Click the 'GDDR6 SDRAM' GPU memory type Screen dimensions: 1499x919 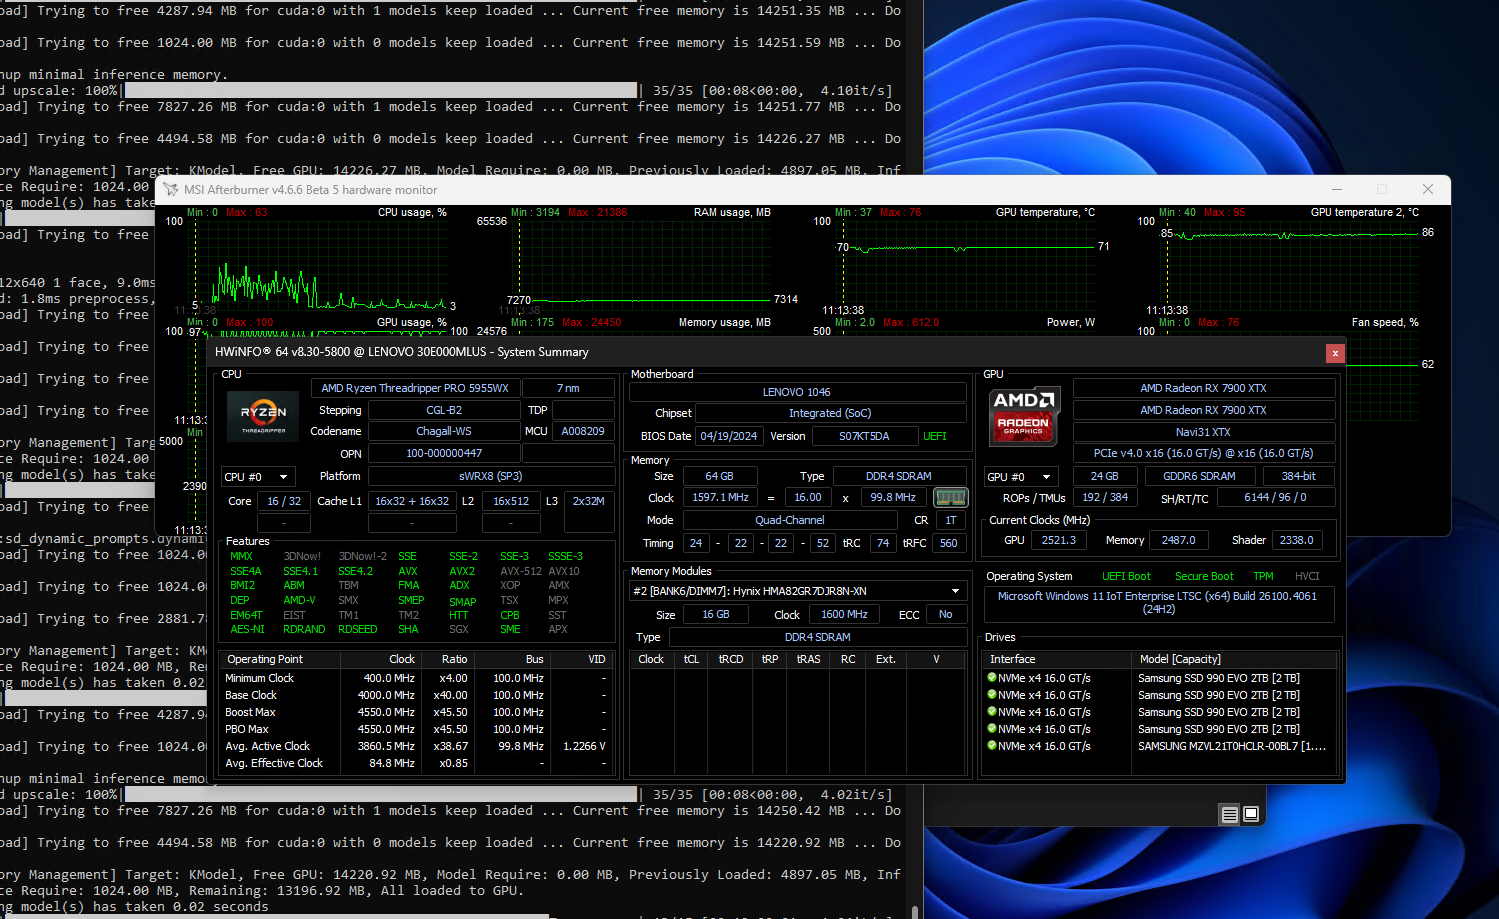tap(1199, 476)
